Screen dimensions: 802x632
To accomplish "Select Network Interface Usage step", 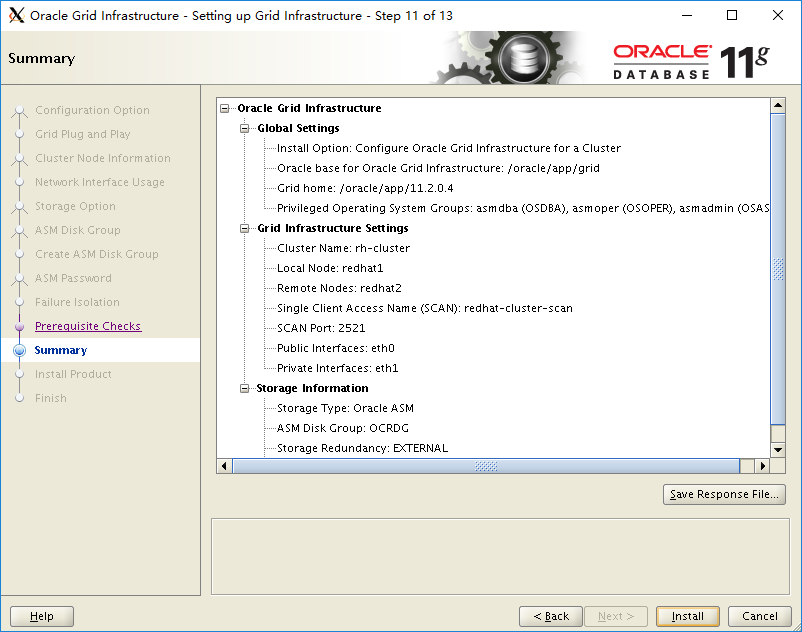I will 100,183.
